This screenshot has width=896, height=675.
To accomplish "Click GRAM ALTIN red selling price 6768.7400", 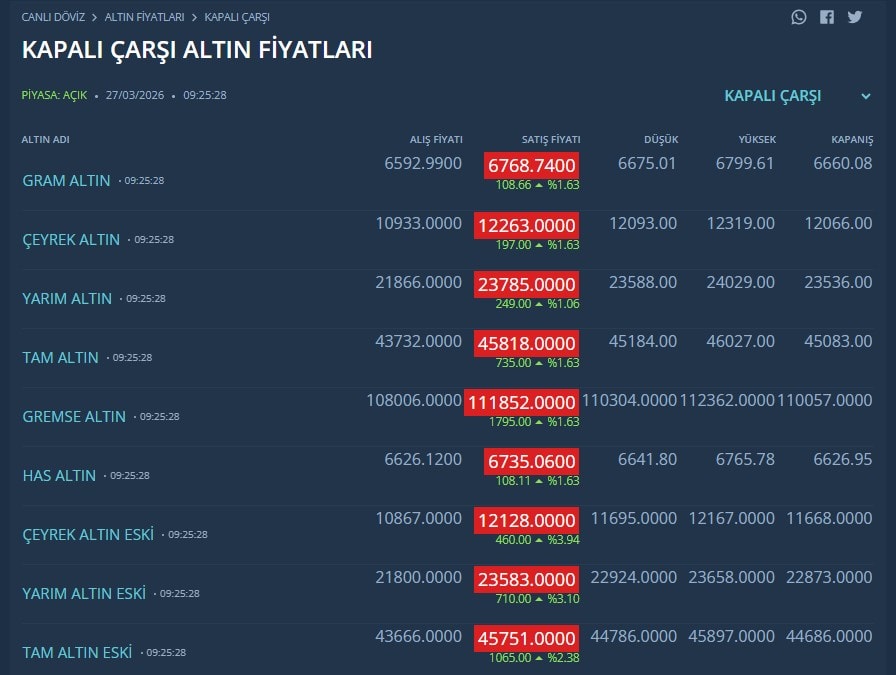I will tap(531, 166).
